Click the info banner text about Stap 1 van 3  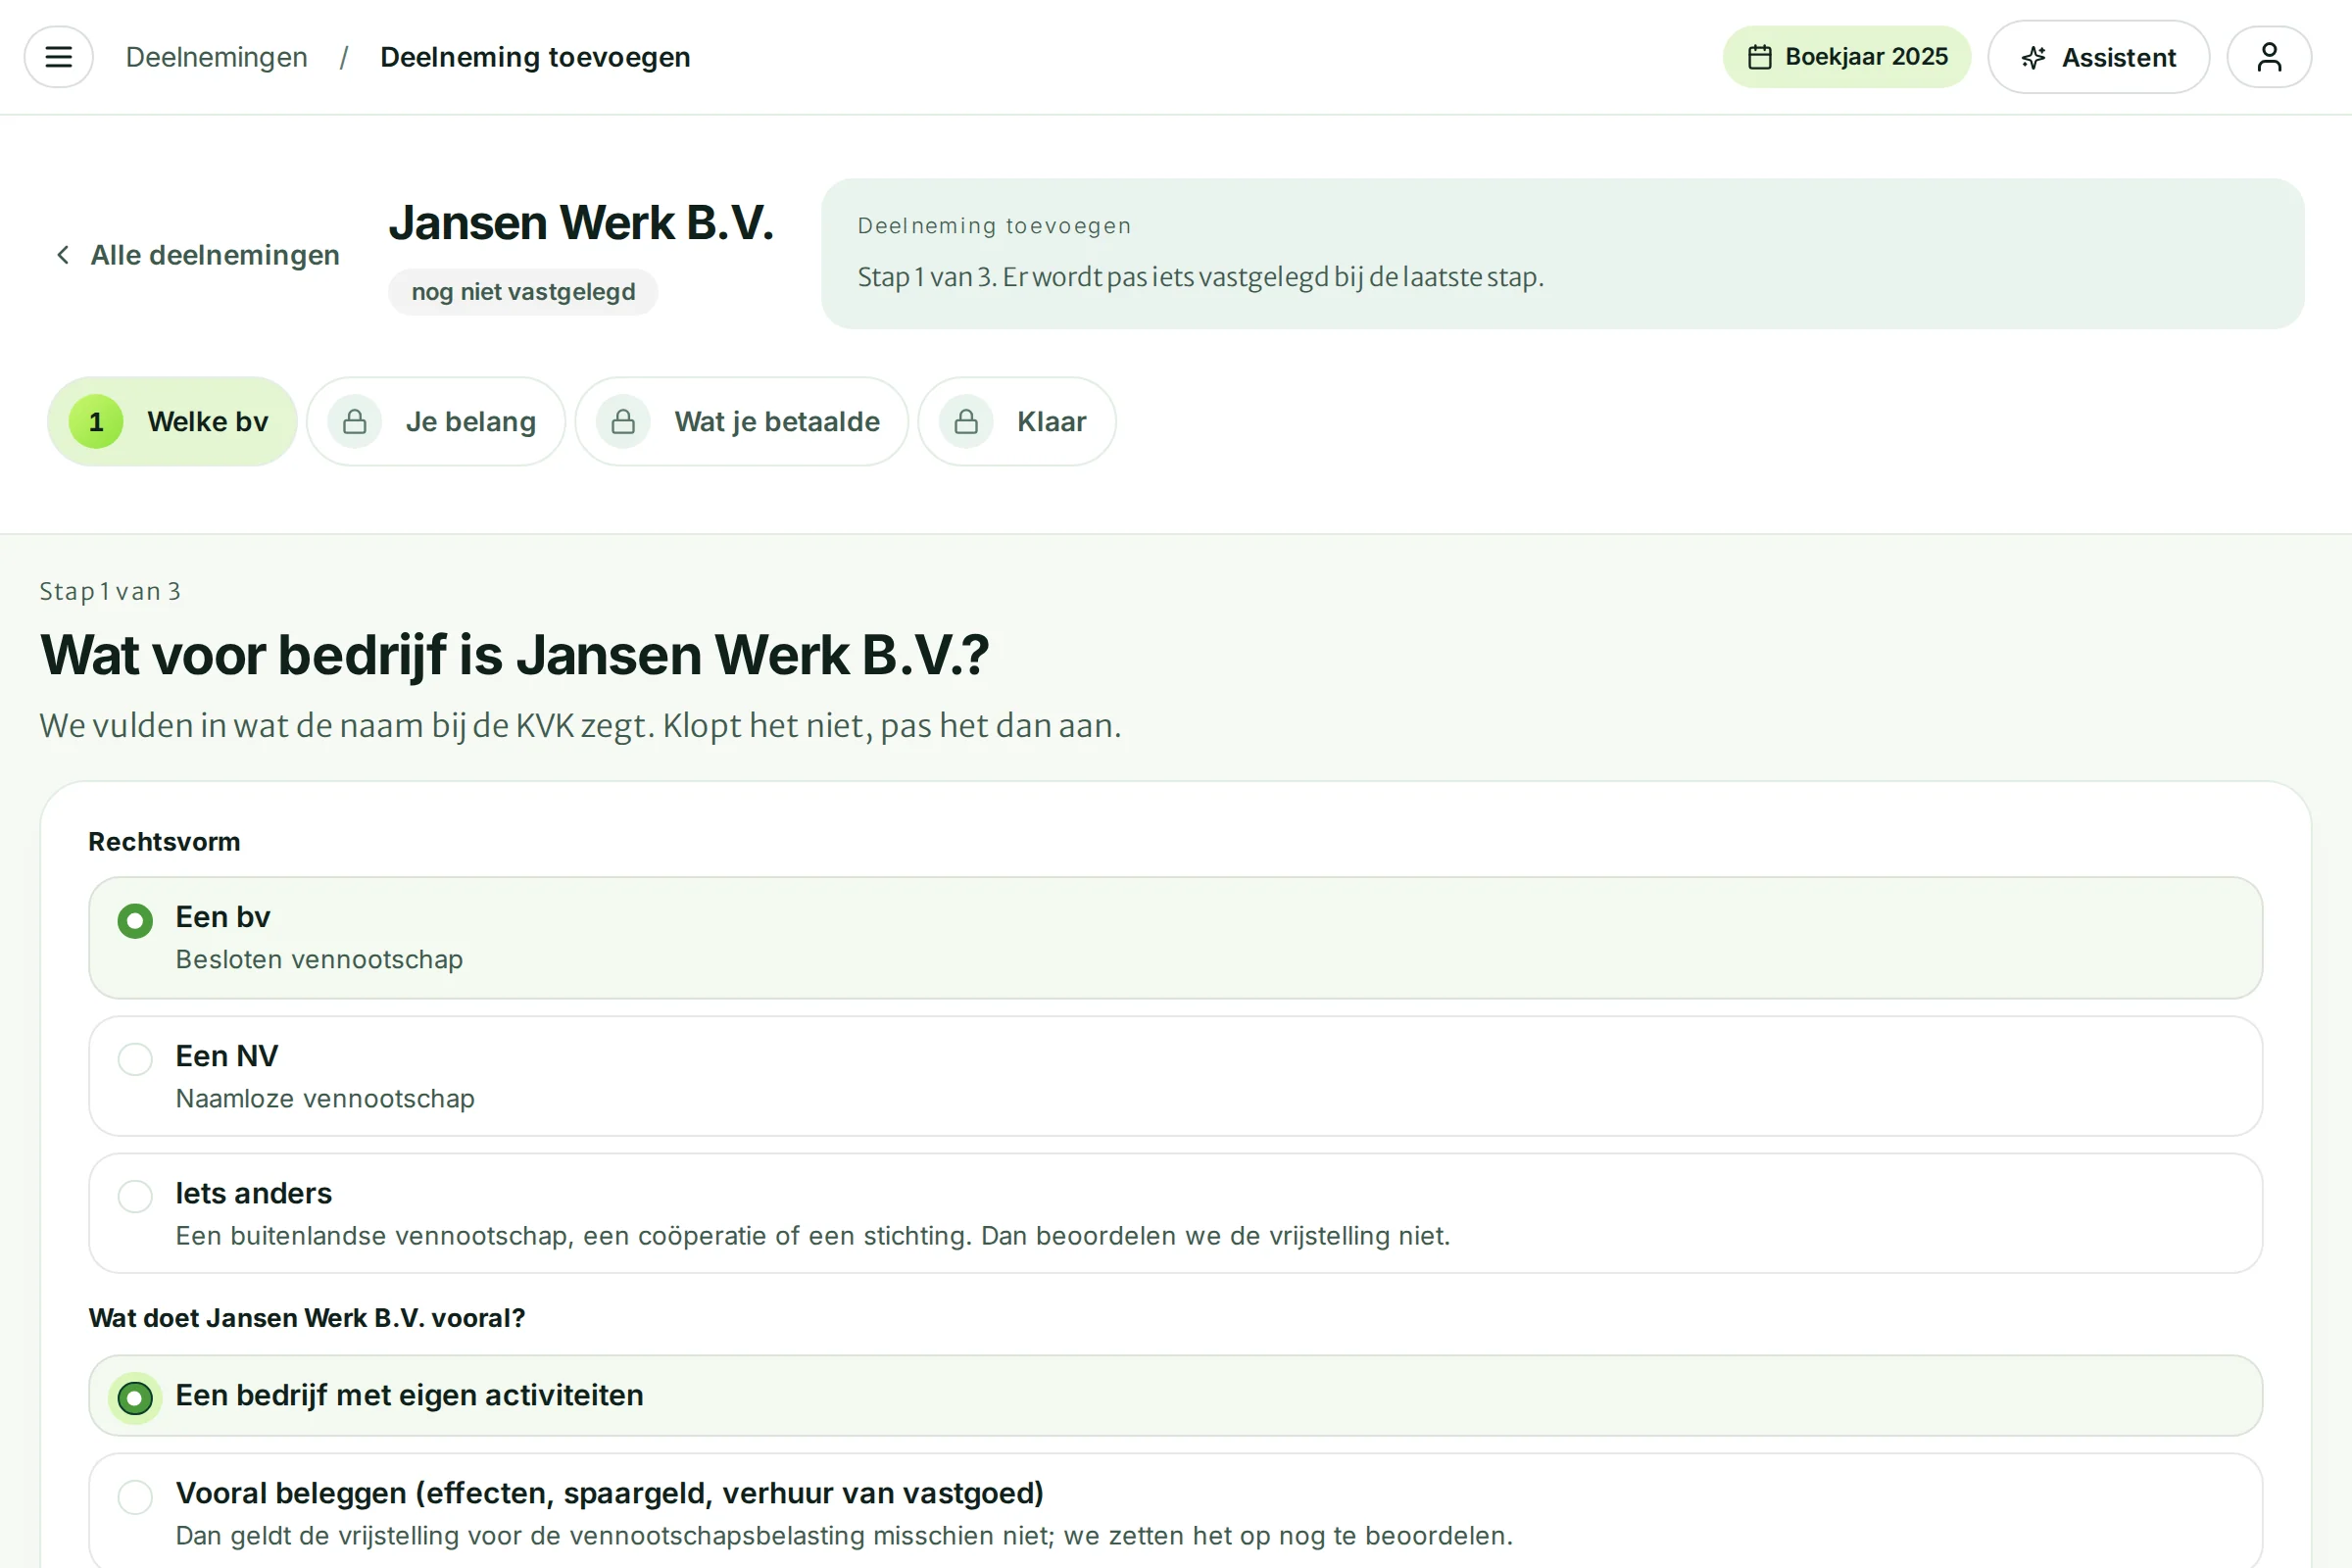(1200, 277)
